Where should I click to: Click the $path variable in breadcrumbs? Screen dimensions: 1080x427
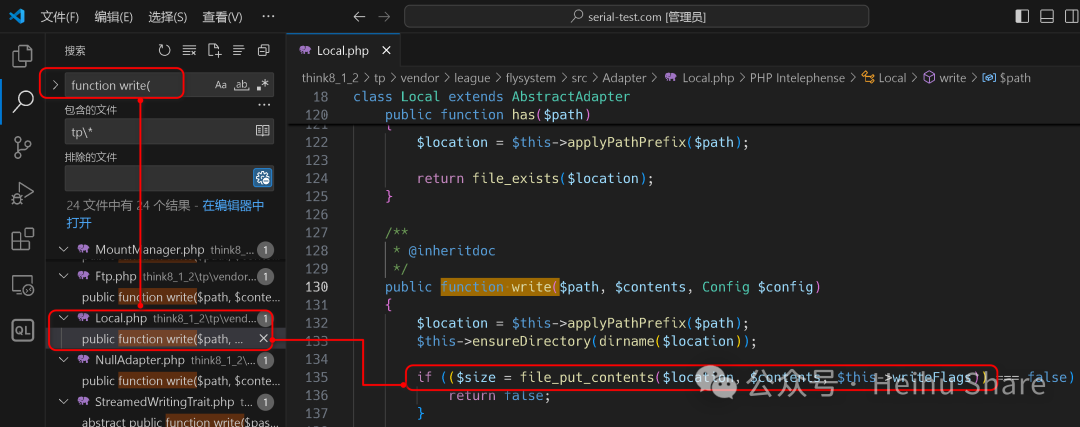pyautogui.click(x=1007, y=78)
